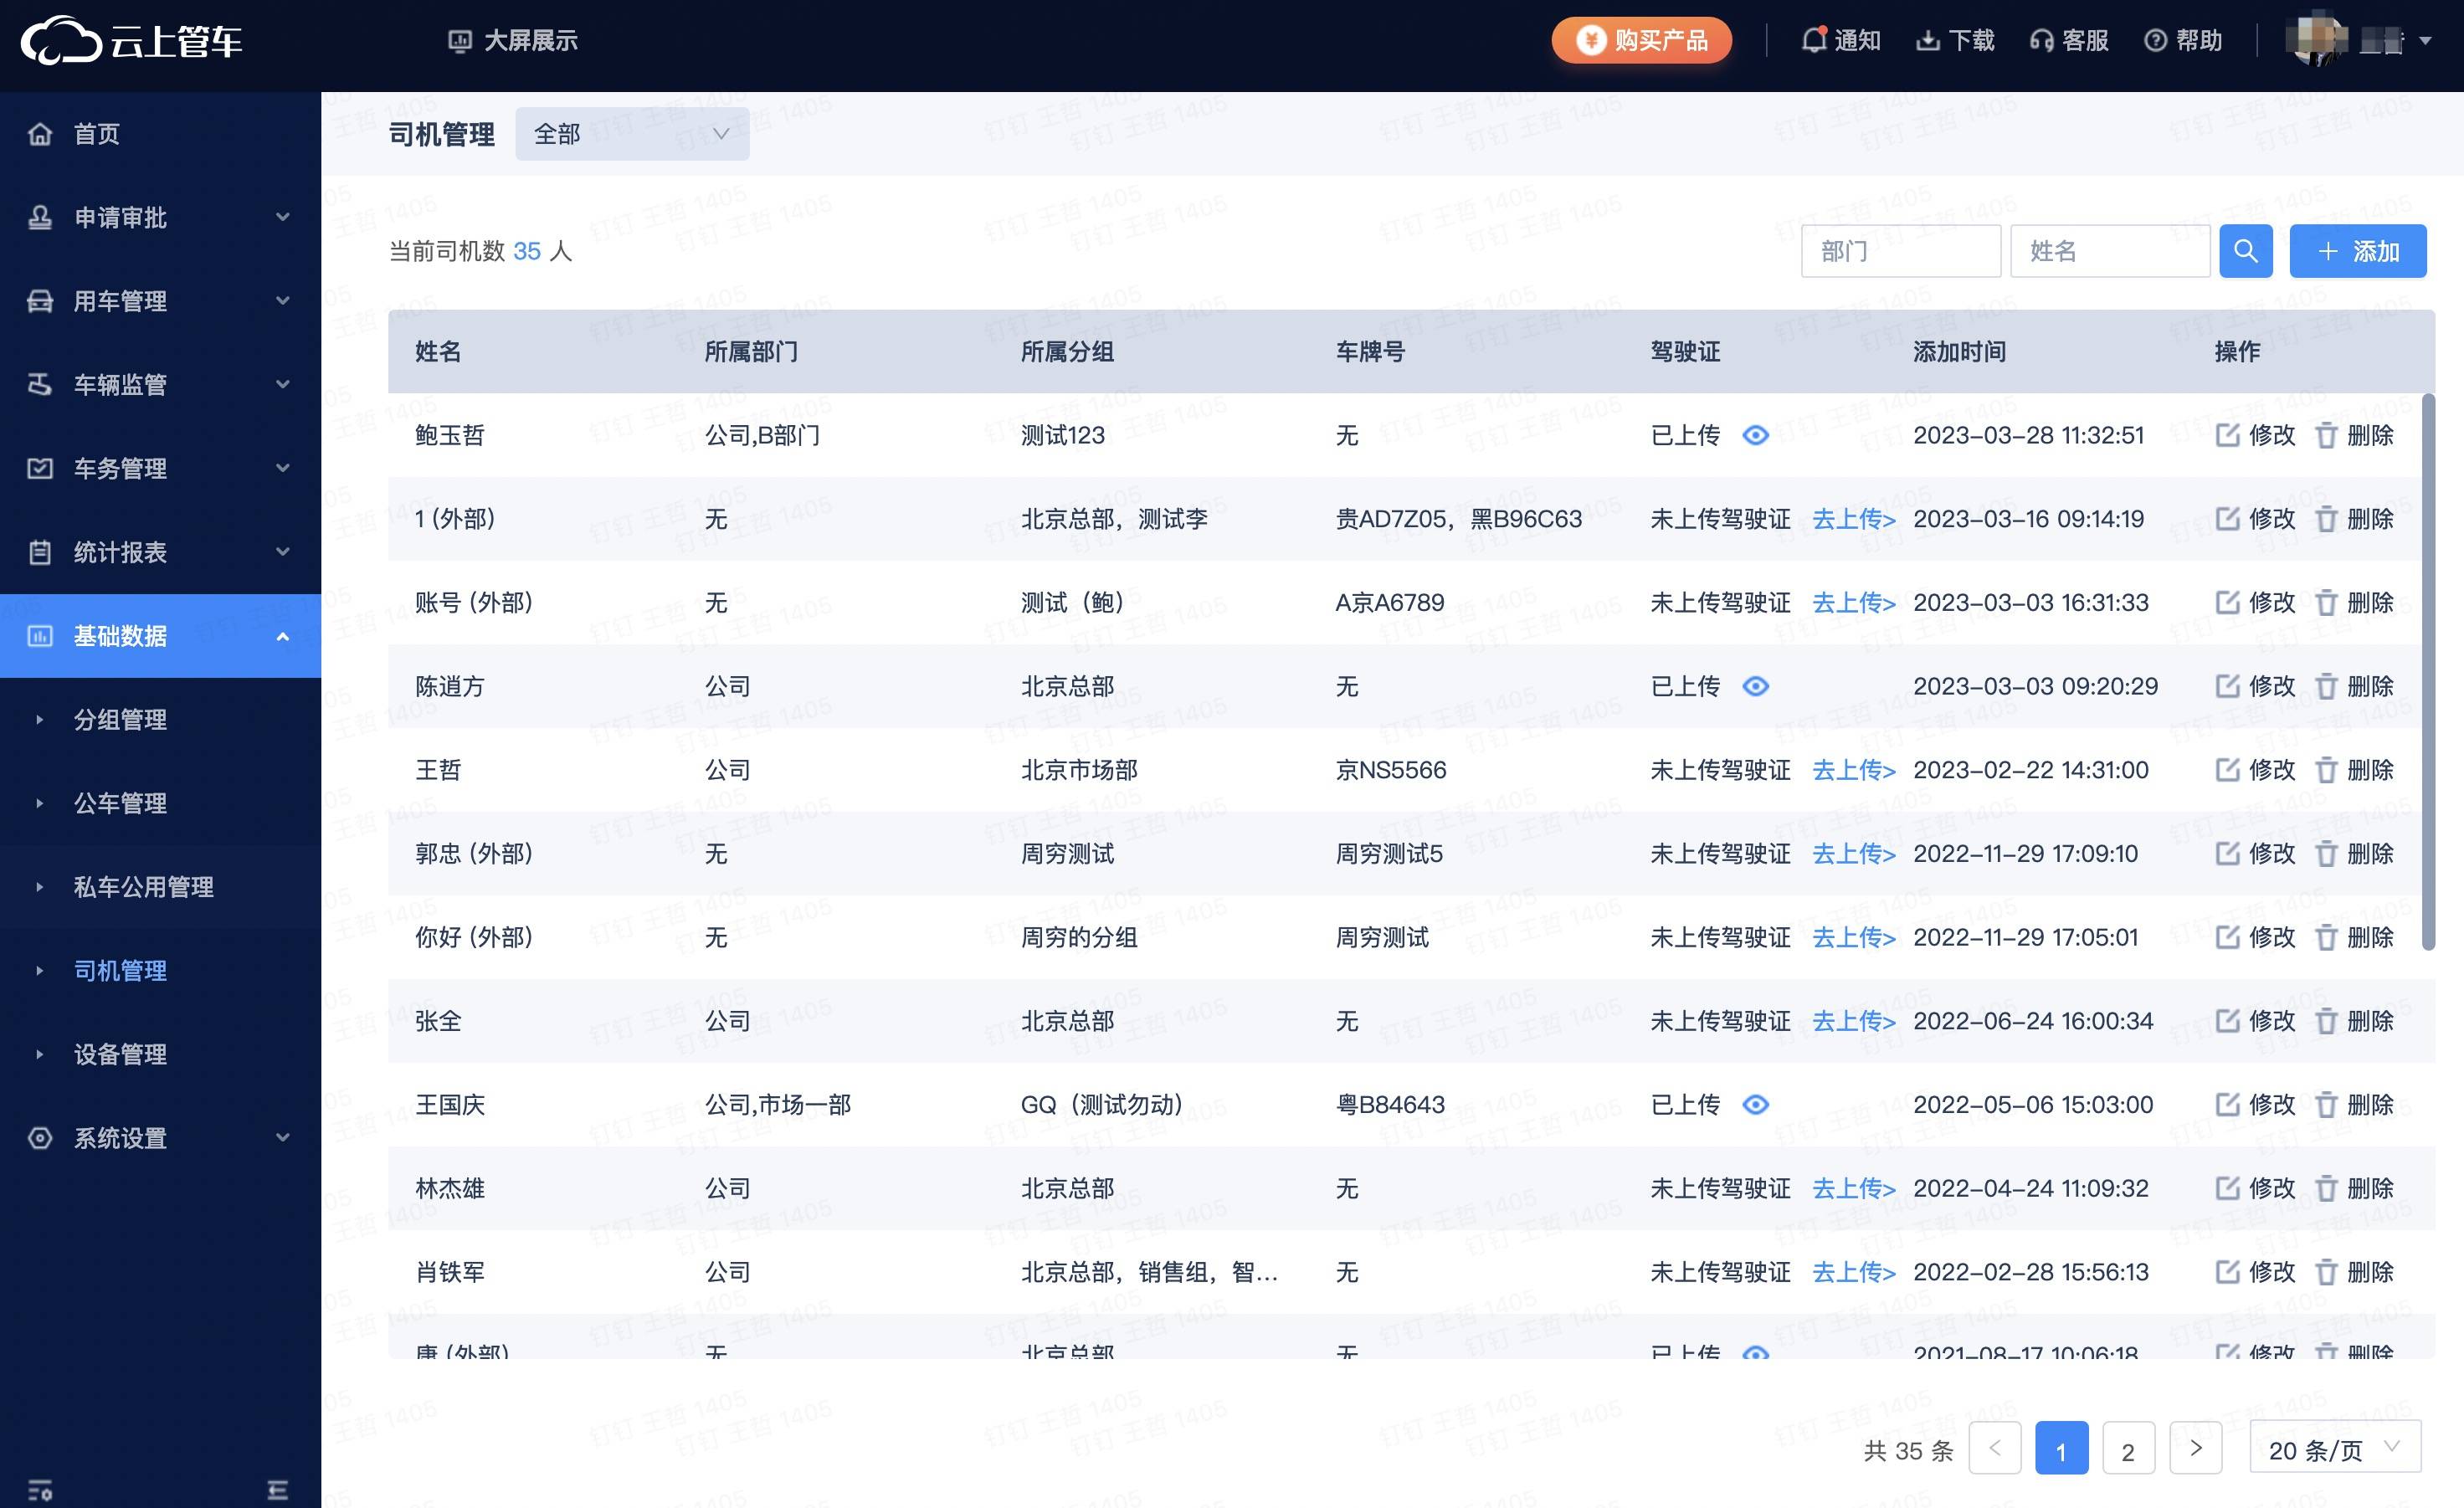Viewport: 2464px width, 1508px height.
Task: Click the 删除 trash icon for 王哲
Action: pos(2326,770)
